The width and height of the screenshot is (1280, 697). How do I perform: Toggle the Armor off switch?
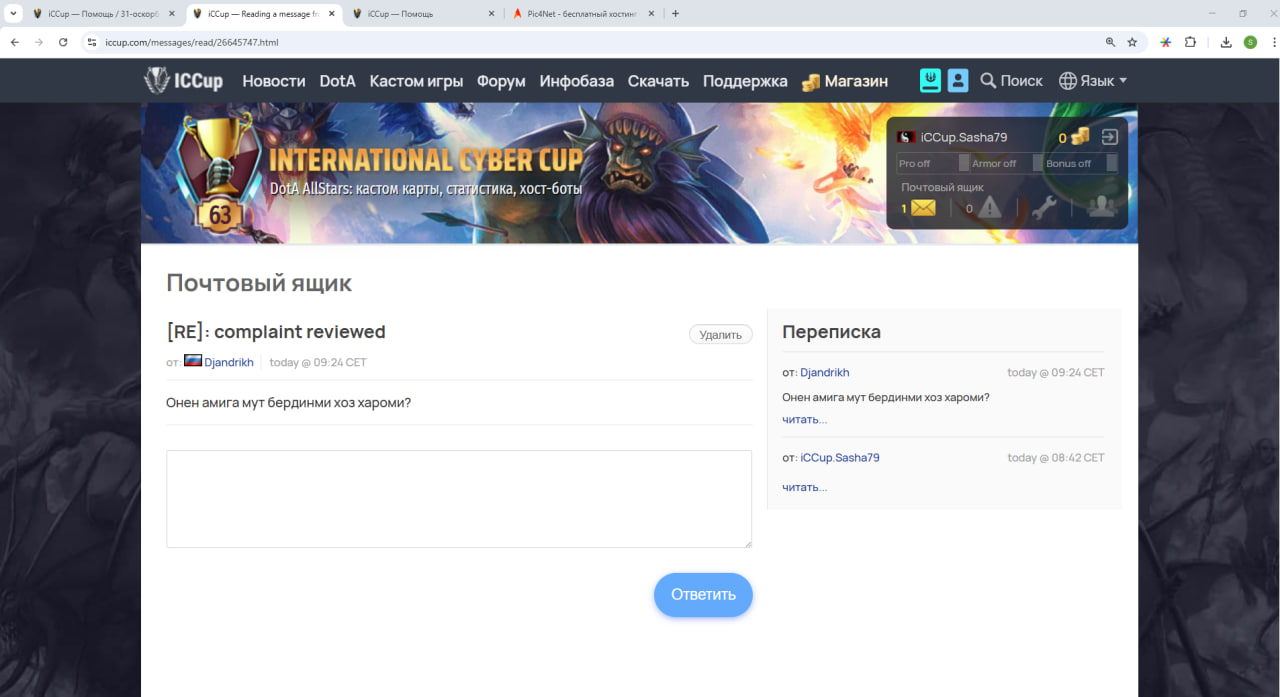1037,163
